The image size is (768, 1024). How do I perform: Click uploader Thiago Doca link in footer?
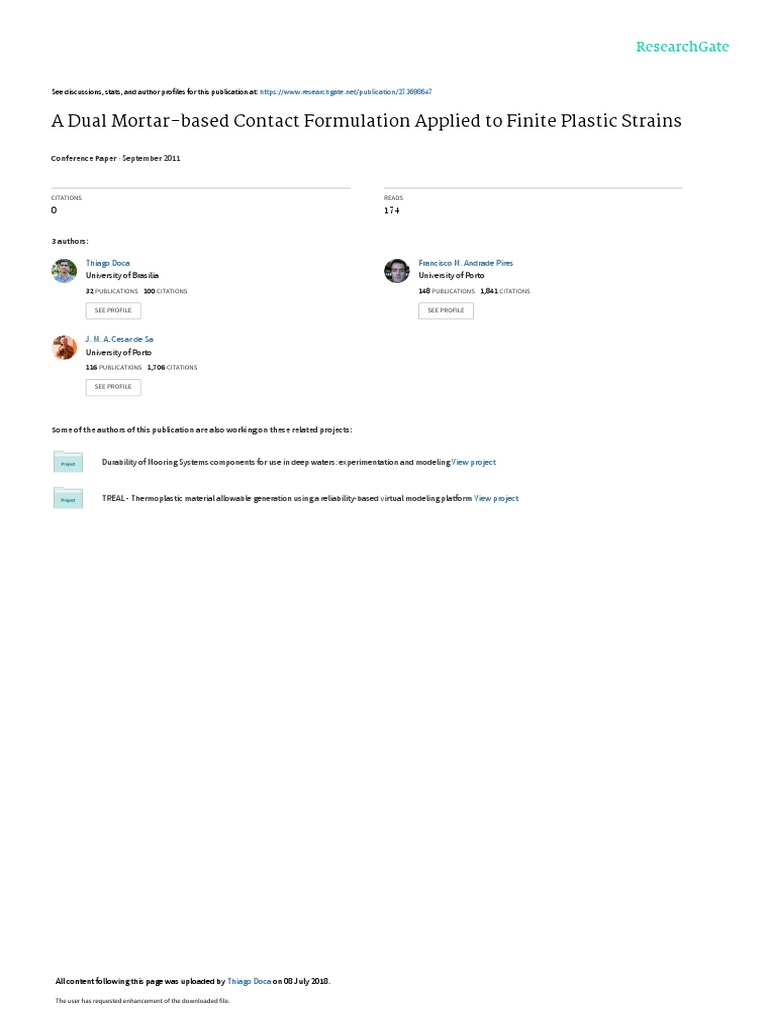(x=249, y=981)
